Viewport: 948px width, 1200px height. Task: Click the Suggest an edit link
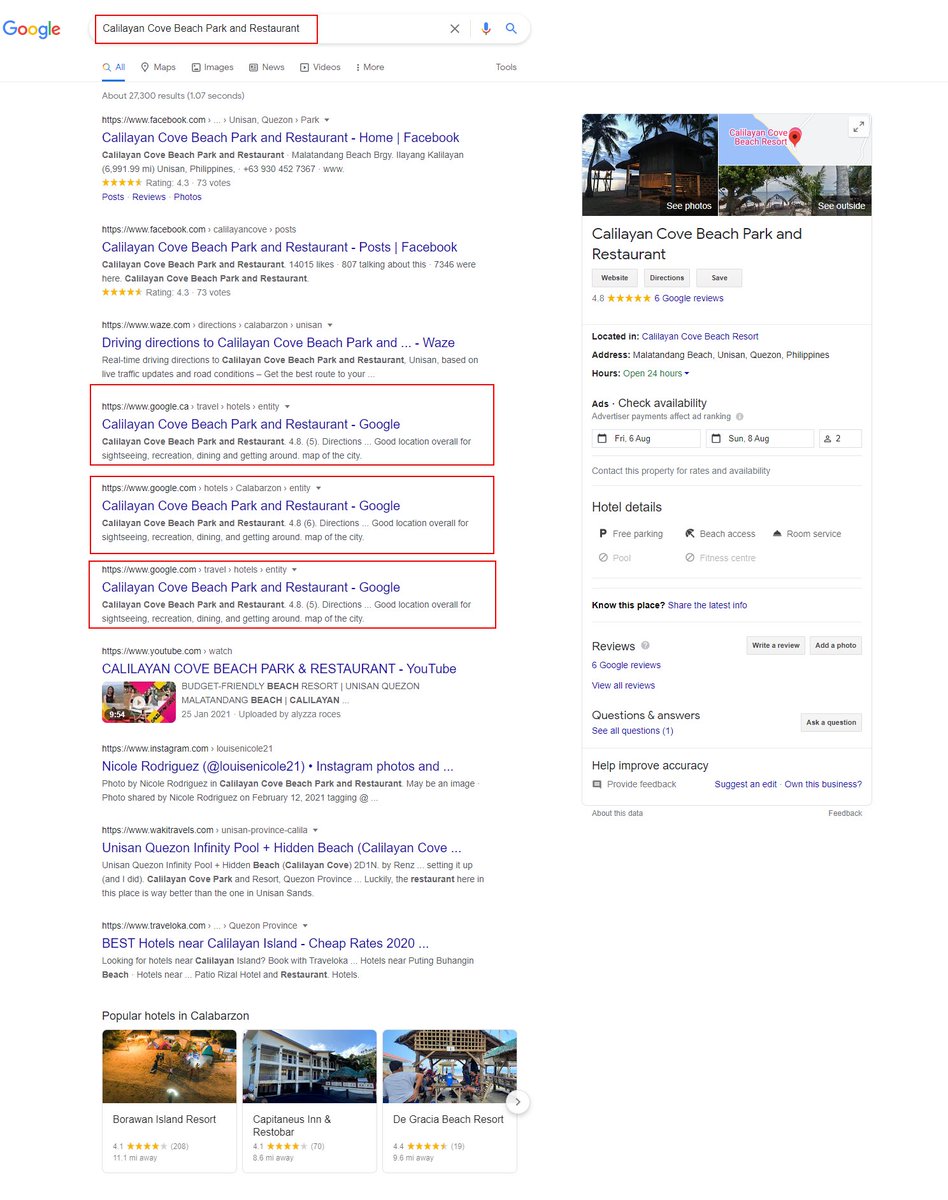(746, 784)
